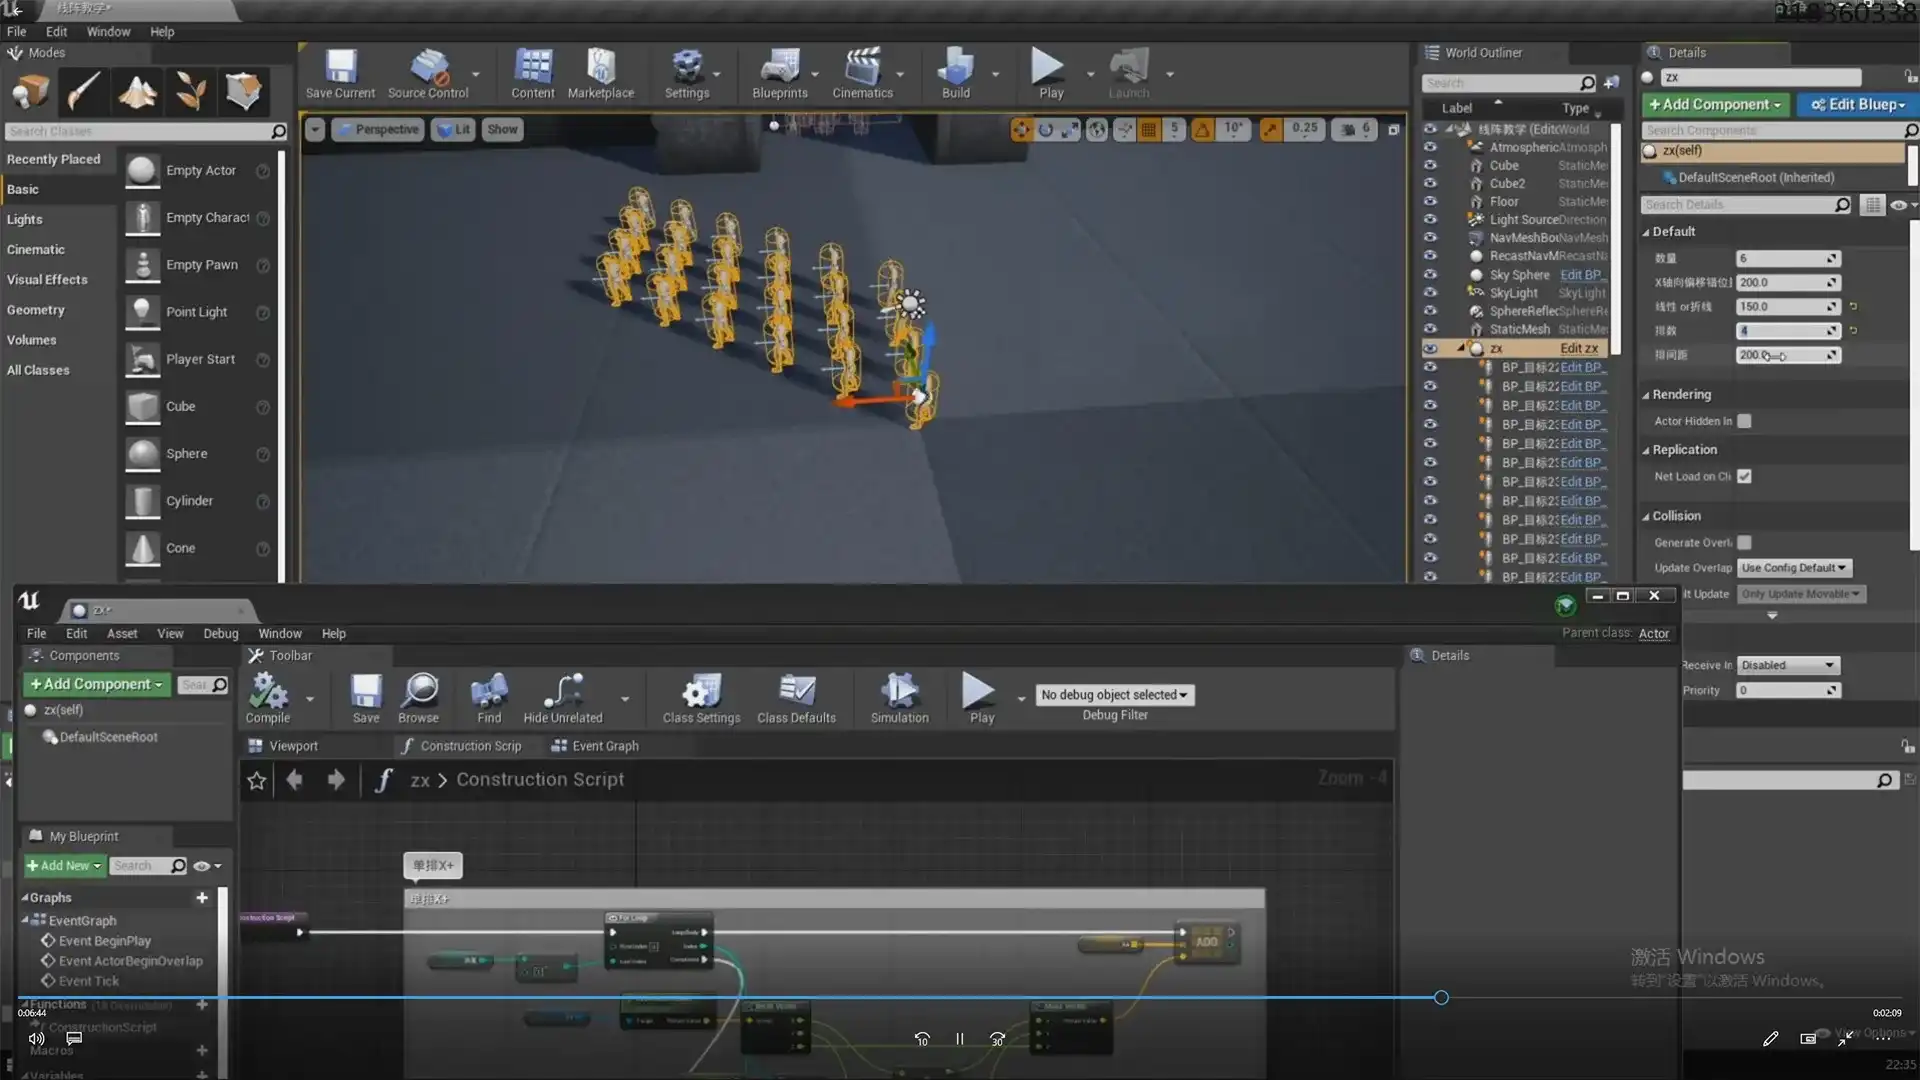Click the Edit zx link in World Outliner

1578,348
